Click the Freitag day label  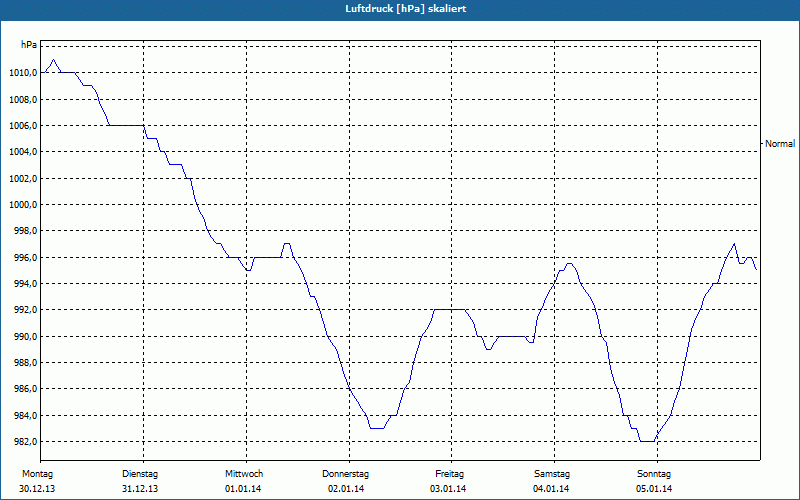(449, 474)
